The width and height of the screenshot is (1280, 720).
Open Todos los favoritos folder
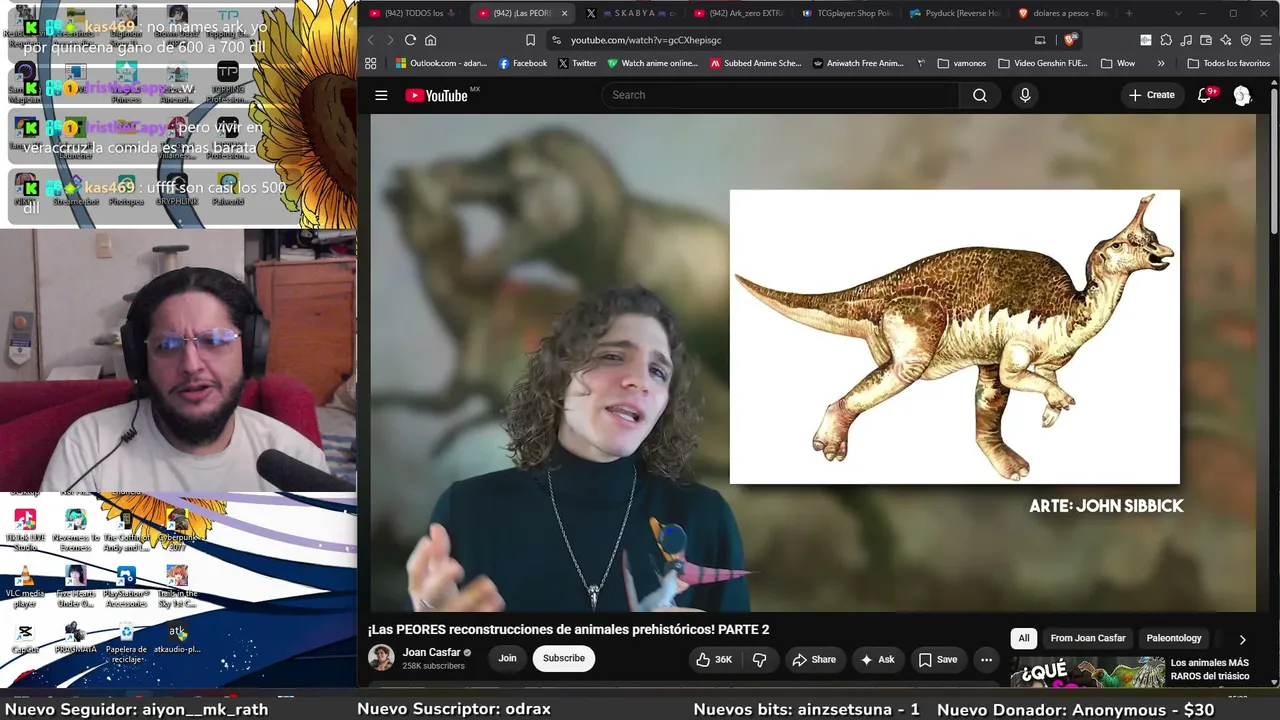tap(1228, 63)
